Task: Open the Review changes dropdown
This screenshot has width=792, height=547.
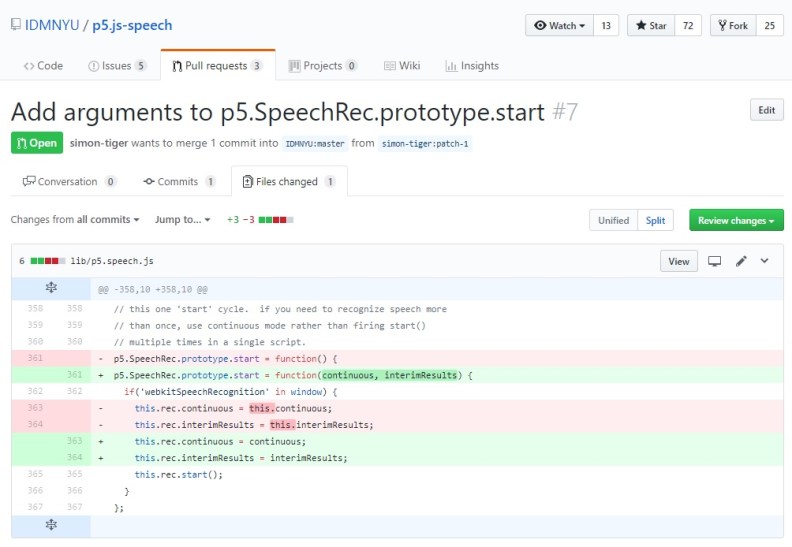Action: (x=736, y=220)
